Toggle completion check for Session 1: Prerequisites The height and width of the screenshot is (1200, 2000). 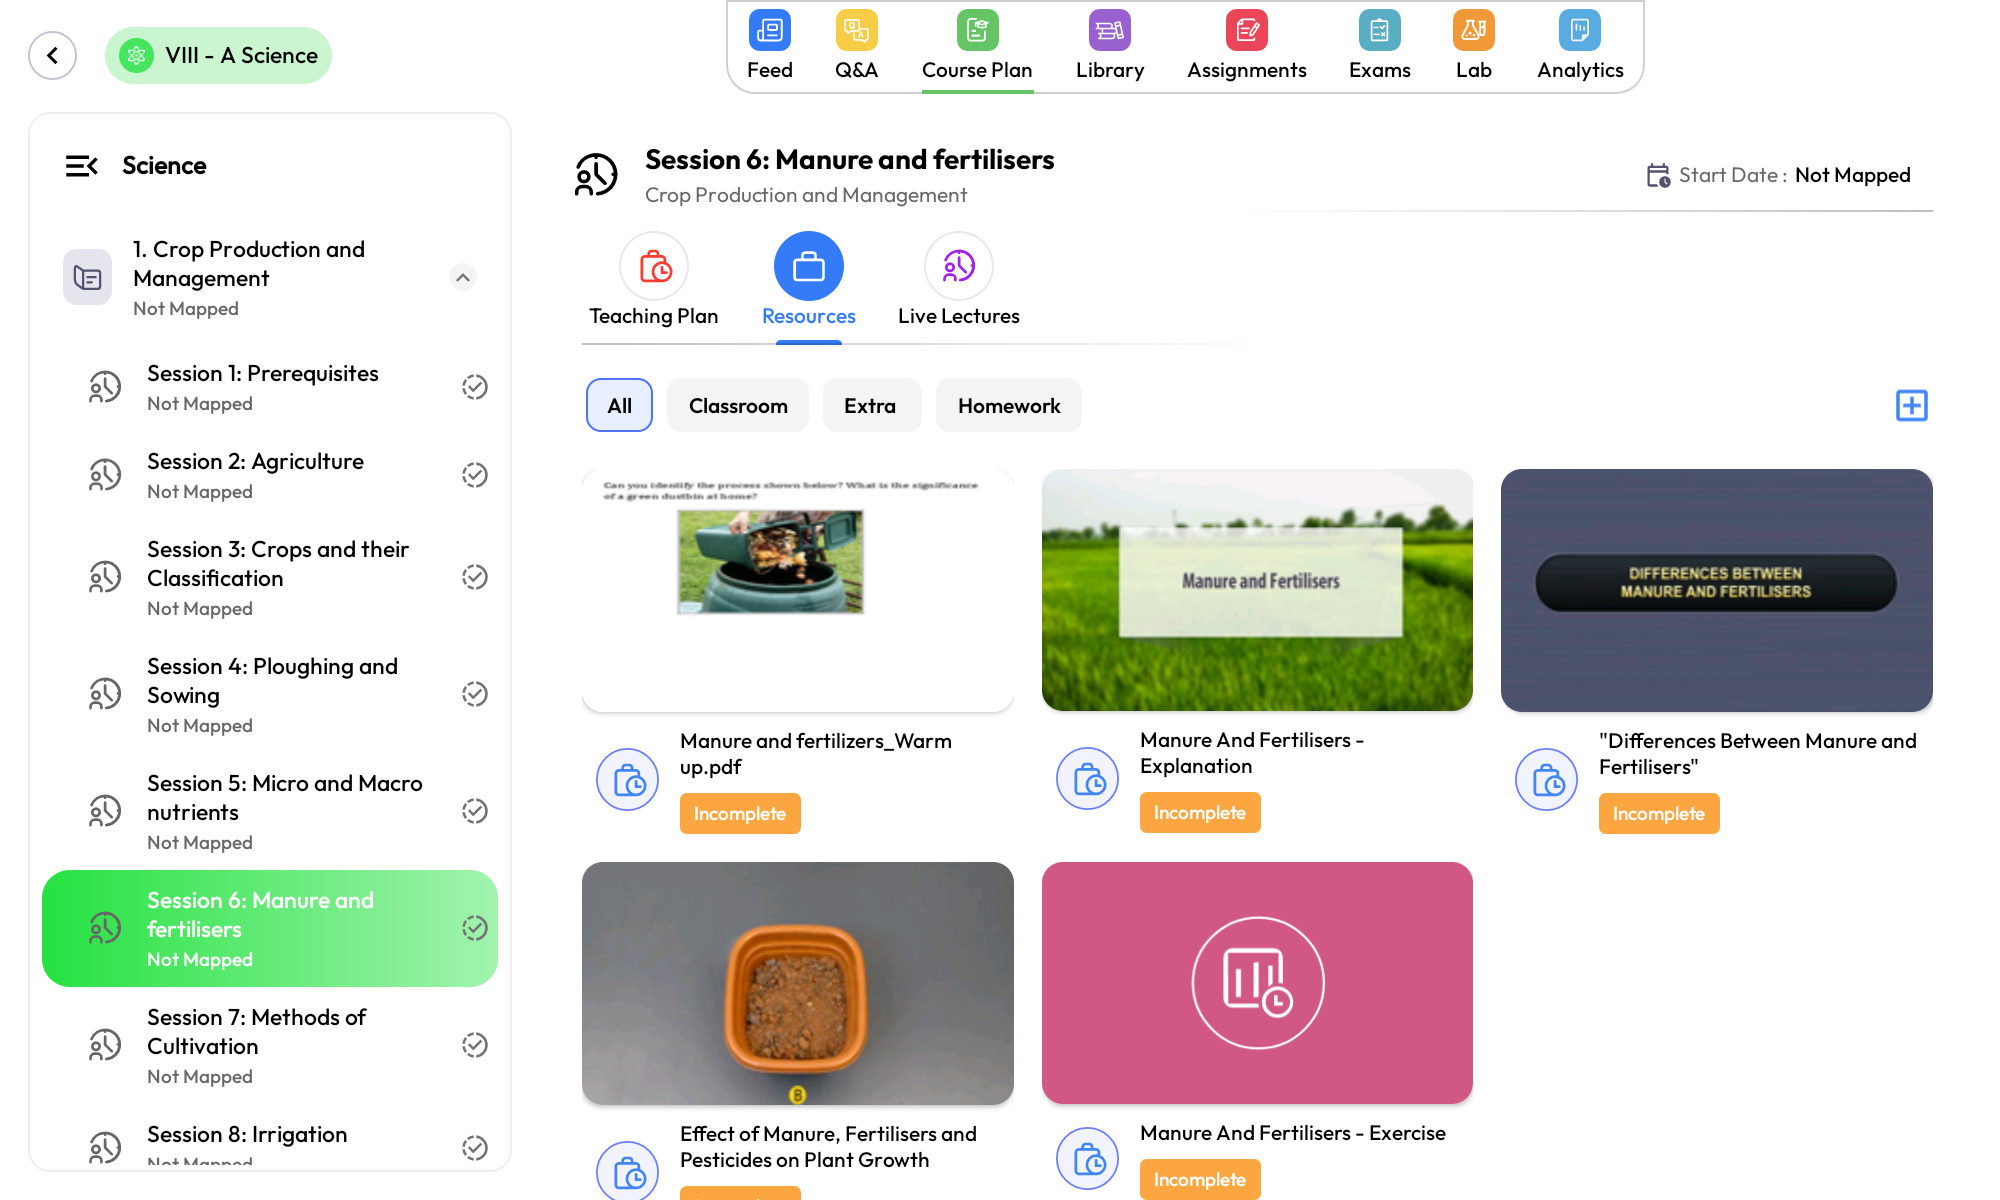point(475,387)
